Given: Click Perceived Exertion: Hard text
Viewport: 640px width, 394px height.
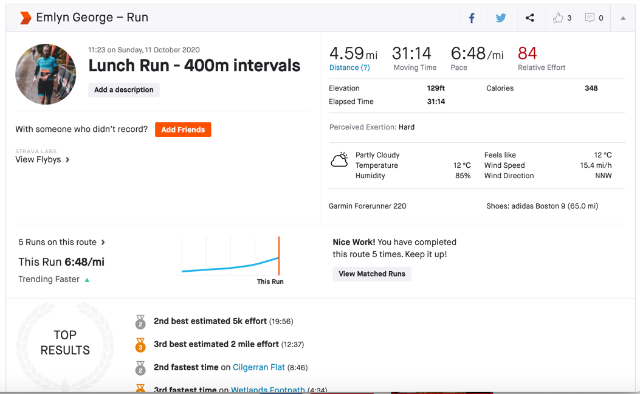Looking at the screenshot, I should (x=372, y=127).
